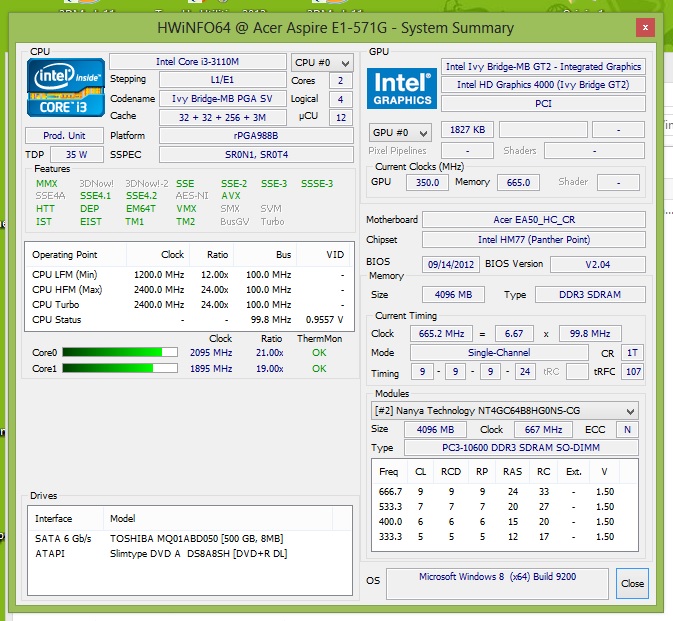Click the module clock 667 MHz field

tap(543, 429)
